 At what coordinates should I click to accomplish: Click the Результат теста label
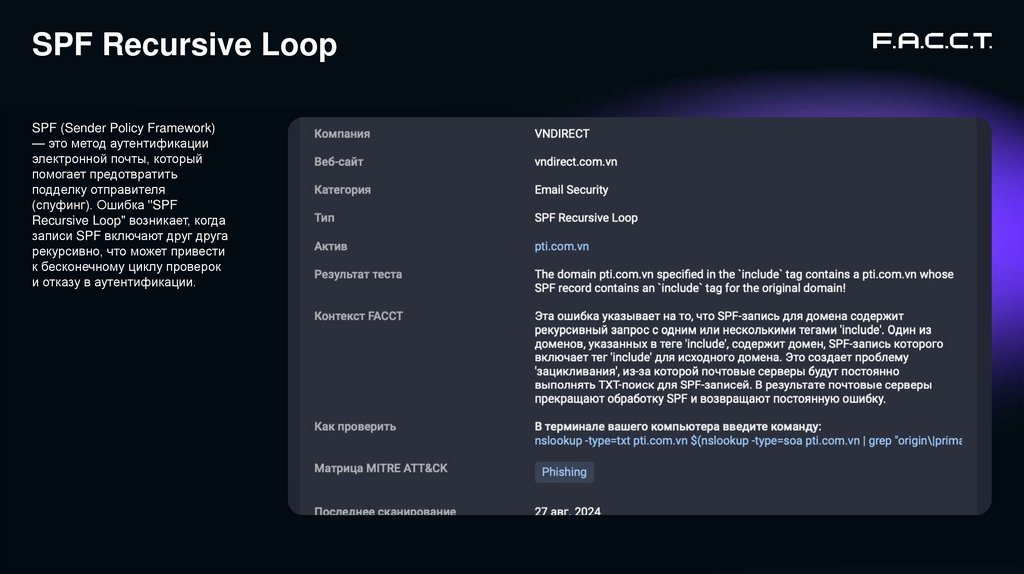click(358, 274)
